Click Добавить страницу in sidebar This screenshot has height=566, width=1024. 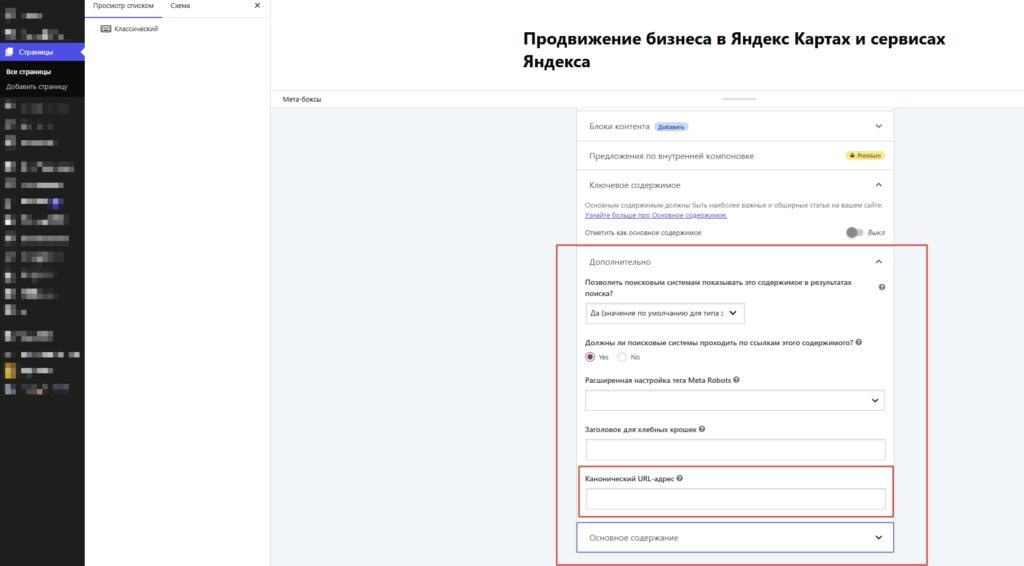[37, 86]
